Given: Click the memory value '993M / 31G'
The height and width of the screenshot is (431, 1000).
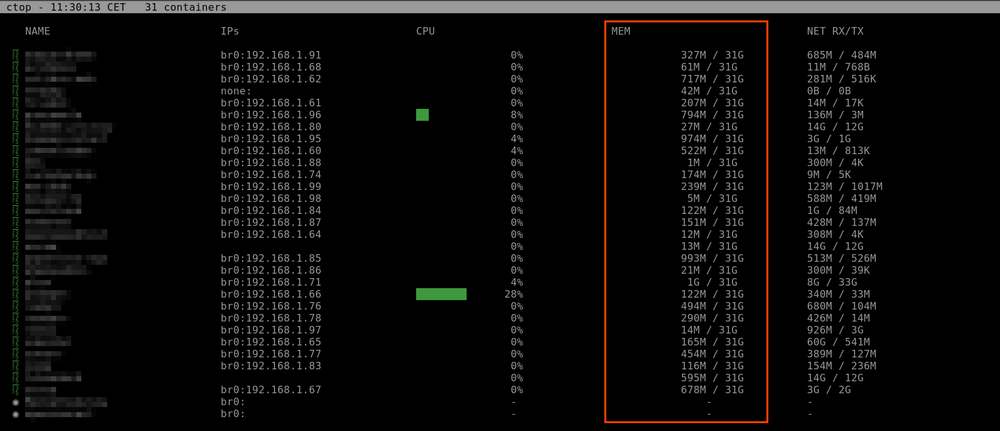Looking at the screenshot, I should [712, 258].
